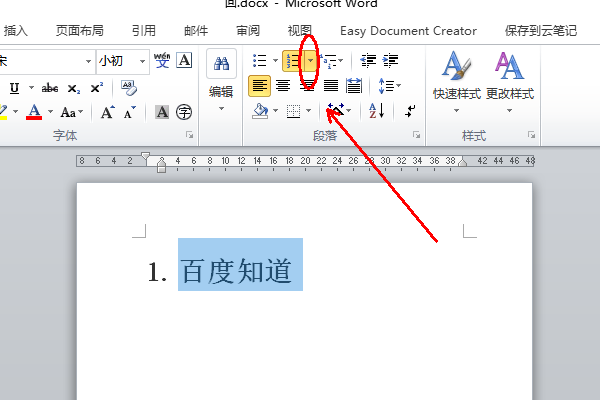Apply the red font color
This screenshot has width=600, height=400.
34,112
